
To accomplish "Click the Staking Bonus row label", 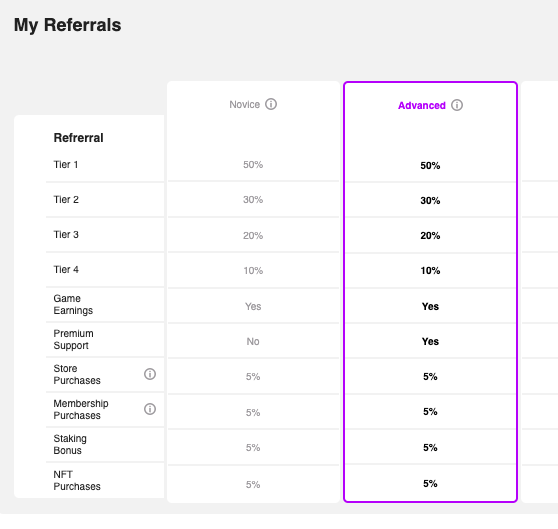I will [x=70, y=445].
